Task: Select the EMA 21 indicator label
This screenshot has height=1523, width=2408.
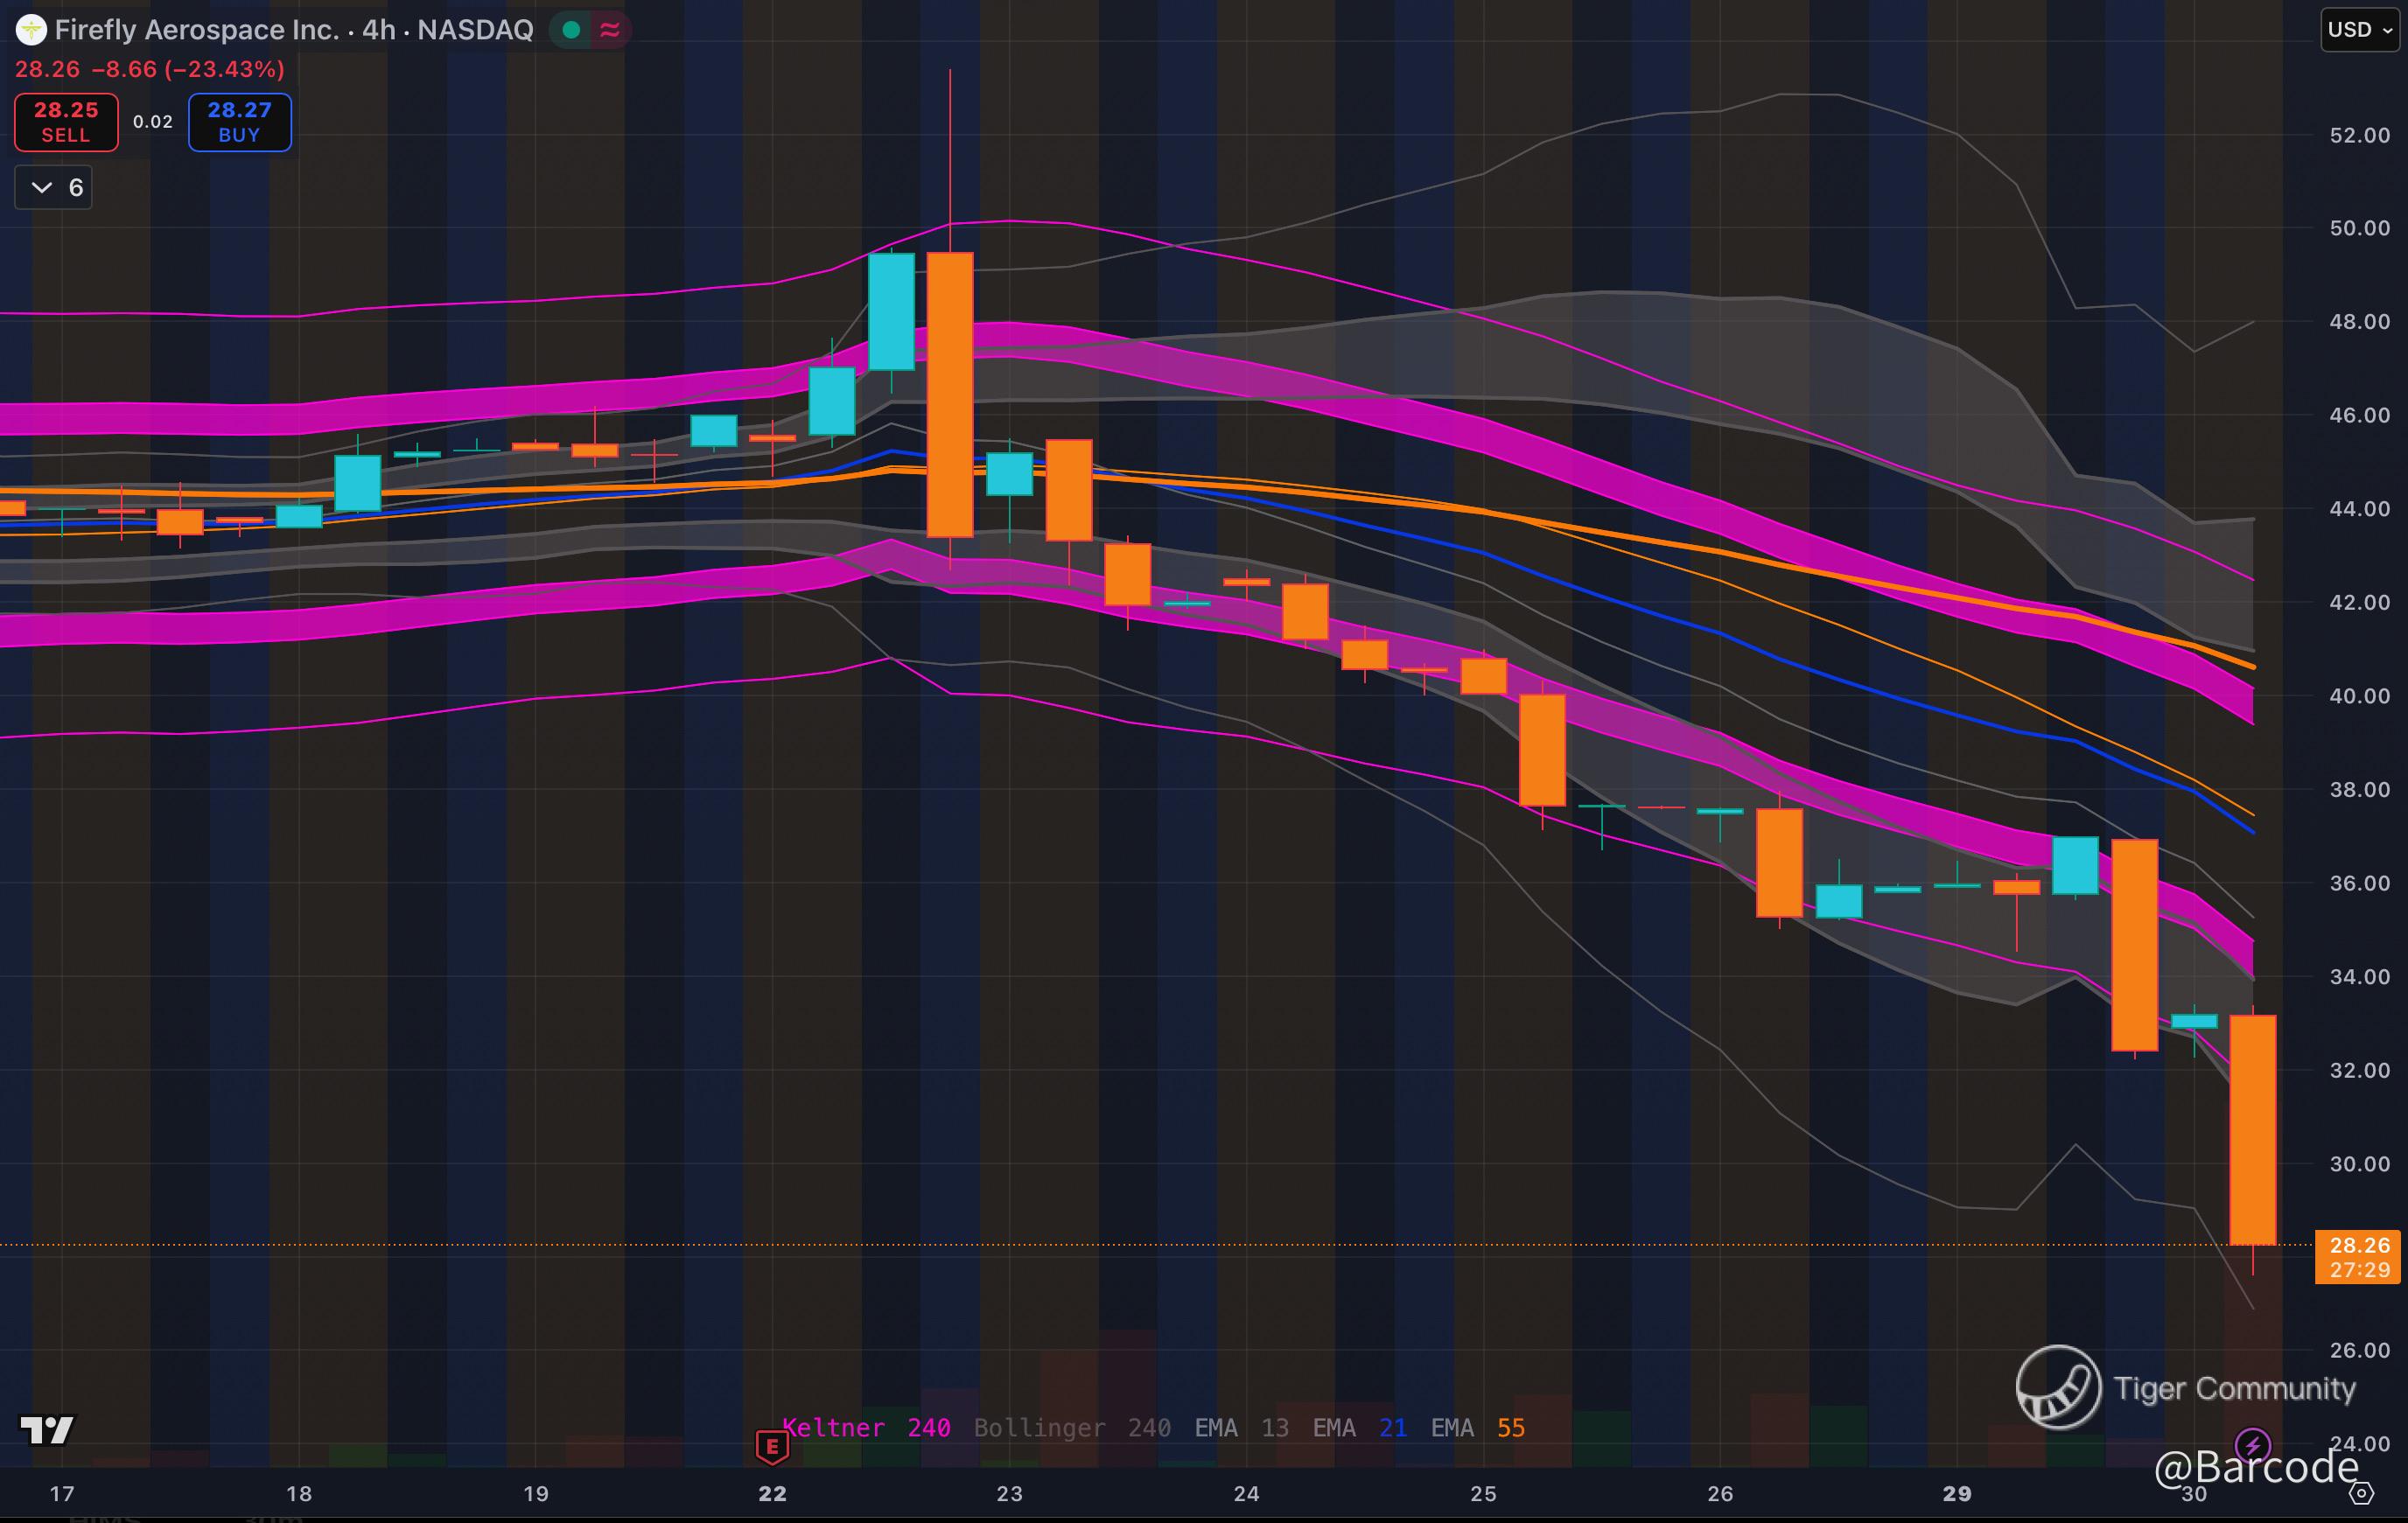Action: pos(1359,1428)
